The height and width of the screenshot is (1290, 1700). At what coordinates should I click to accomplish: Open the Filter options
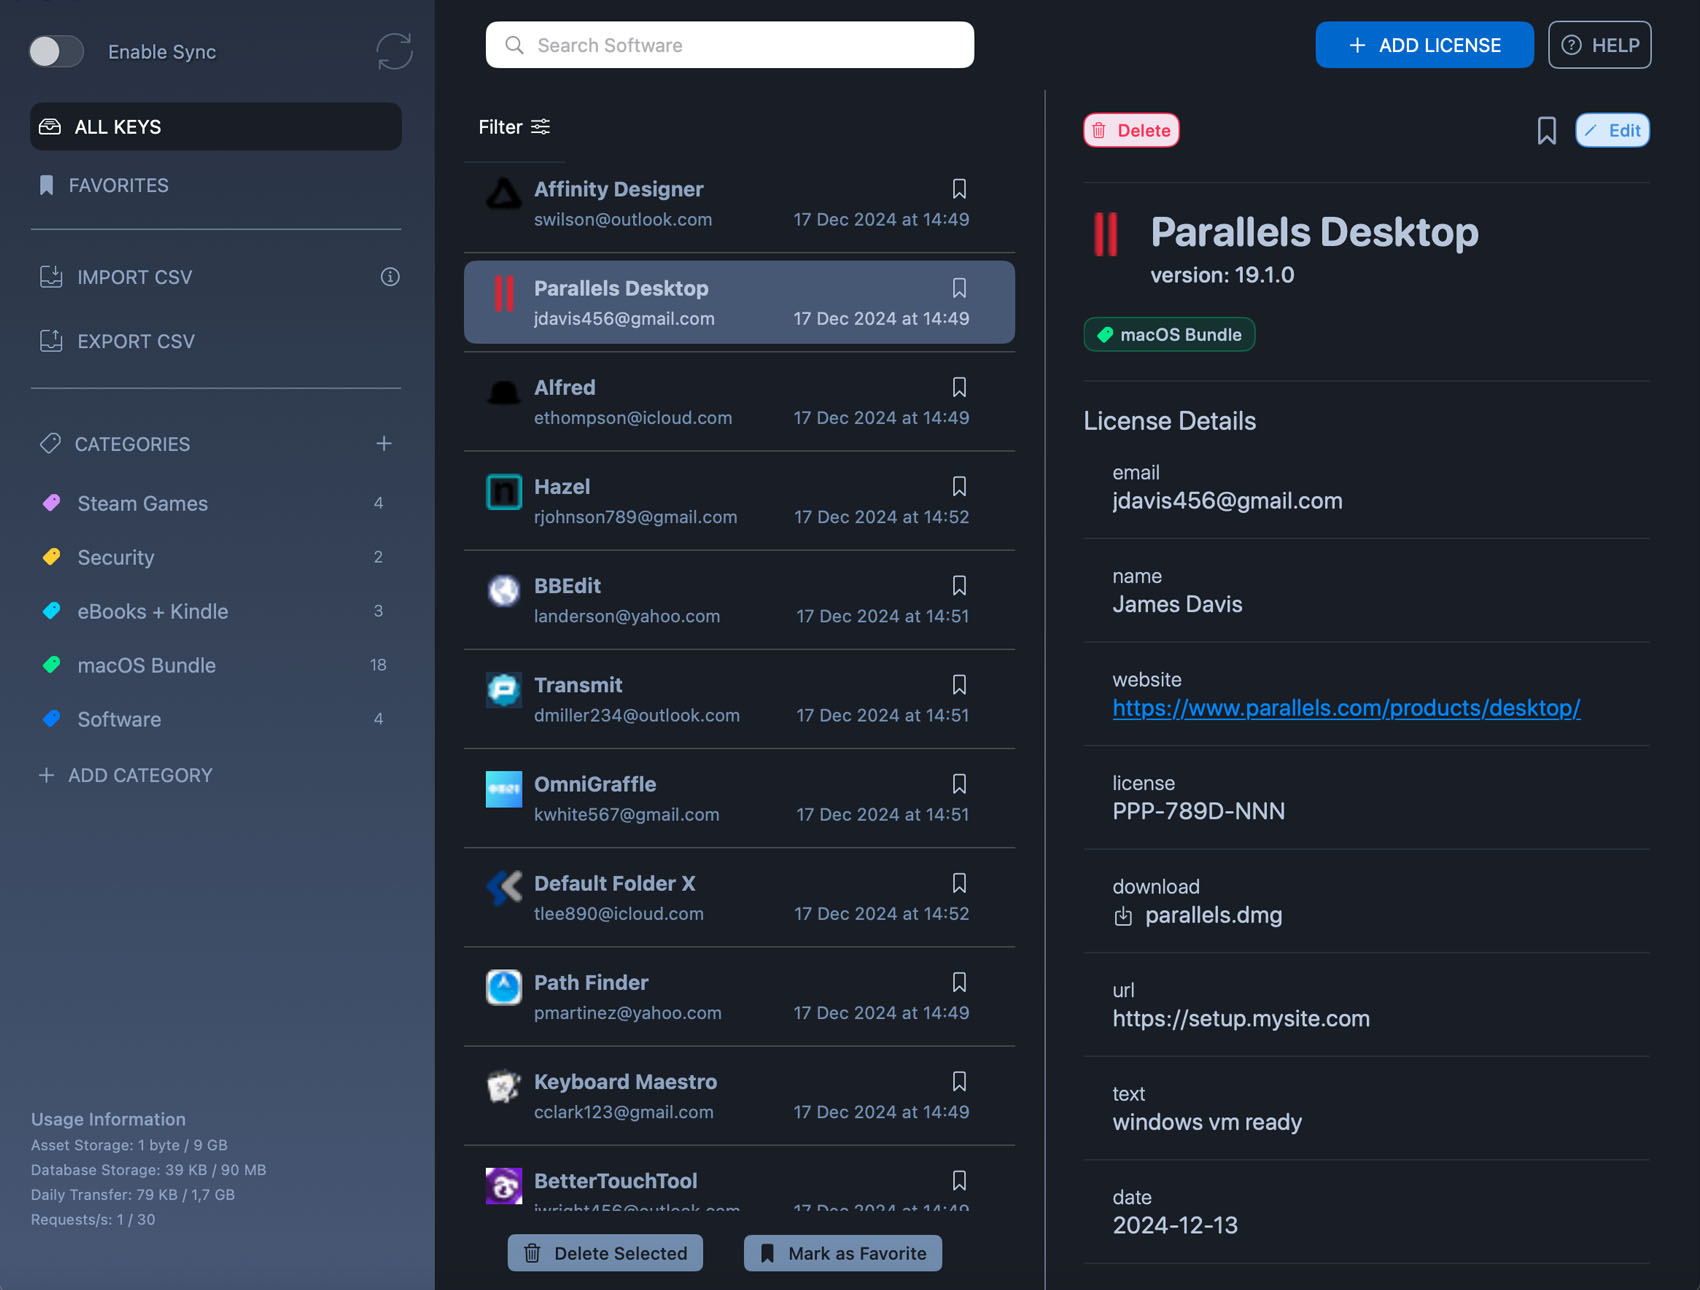point(514,127)
